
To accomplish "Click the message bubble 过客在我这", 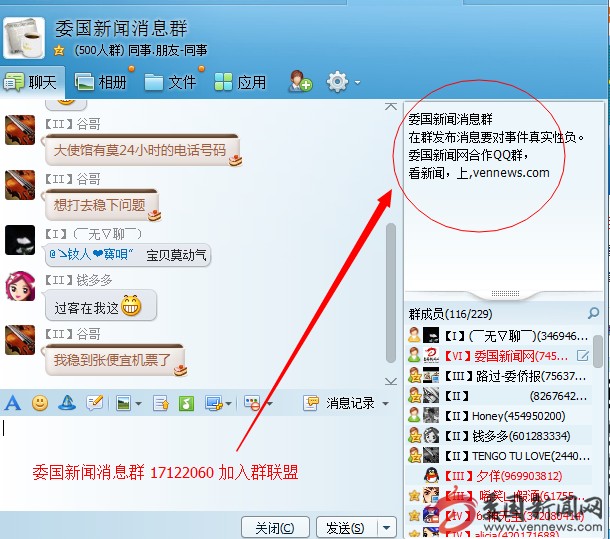I will point(100,306).
